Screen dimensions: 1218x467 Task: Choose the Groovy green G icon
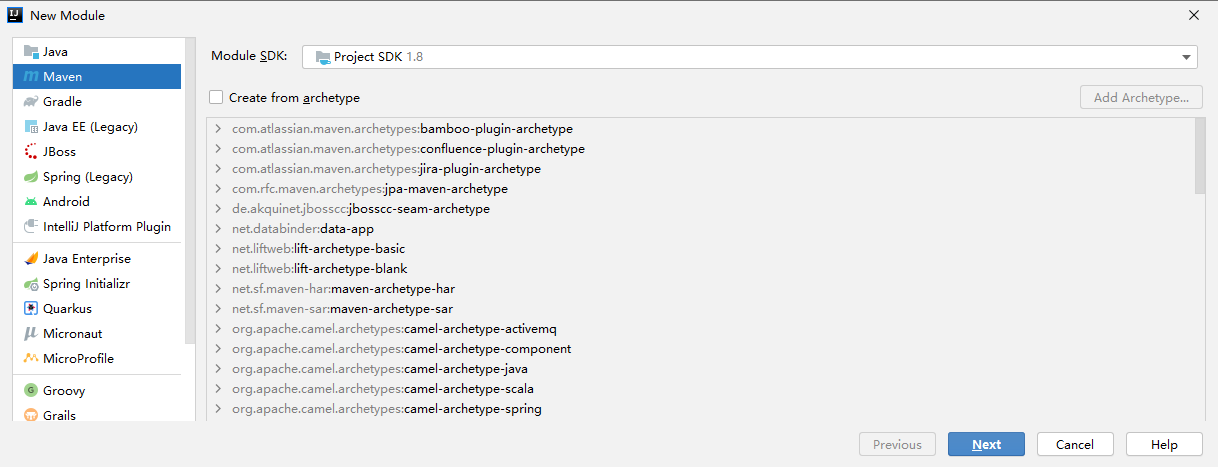[x=31, y=391]
